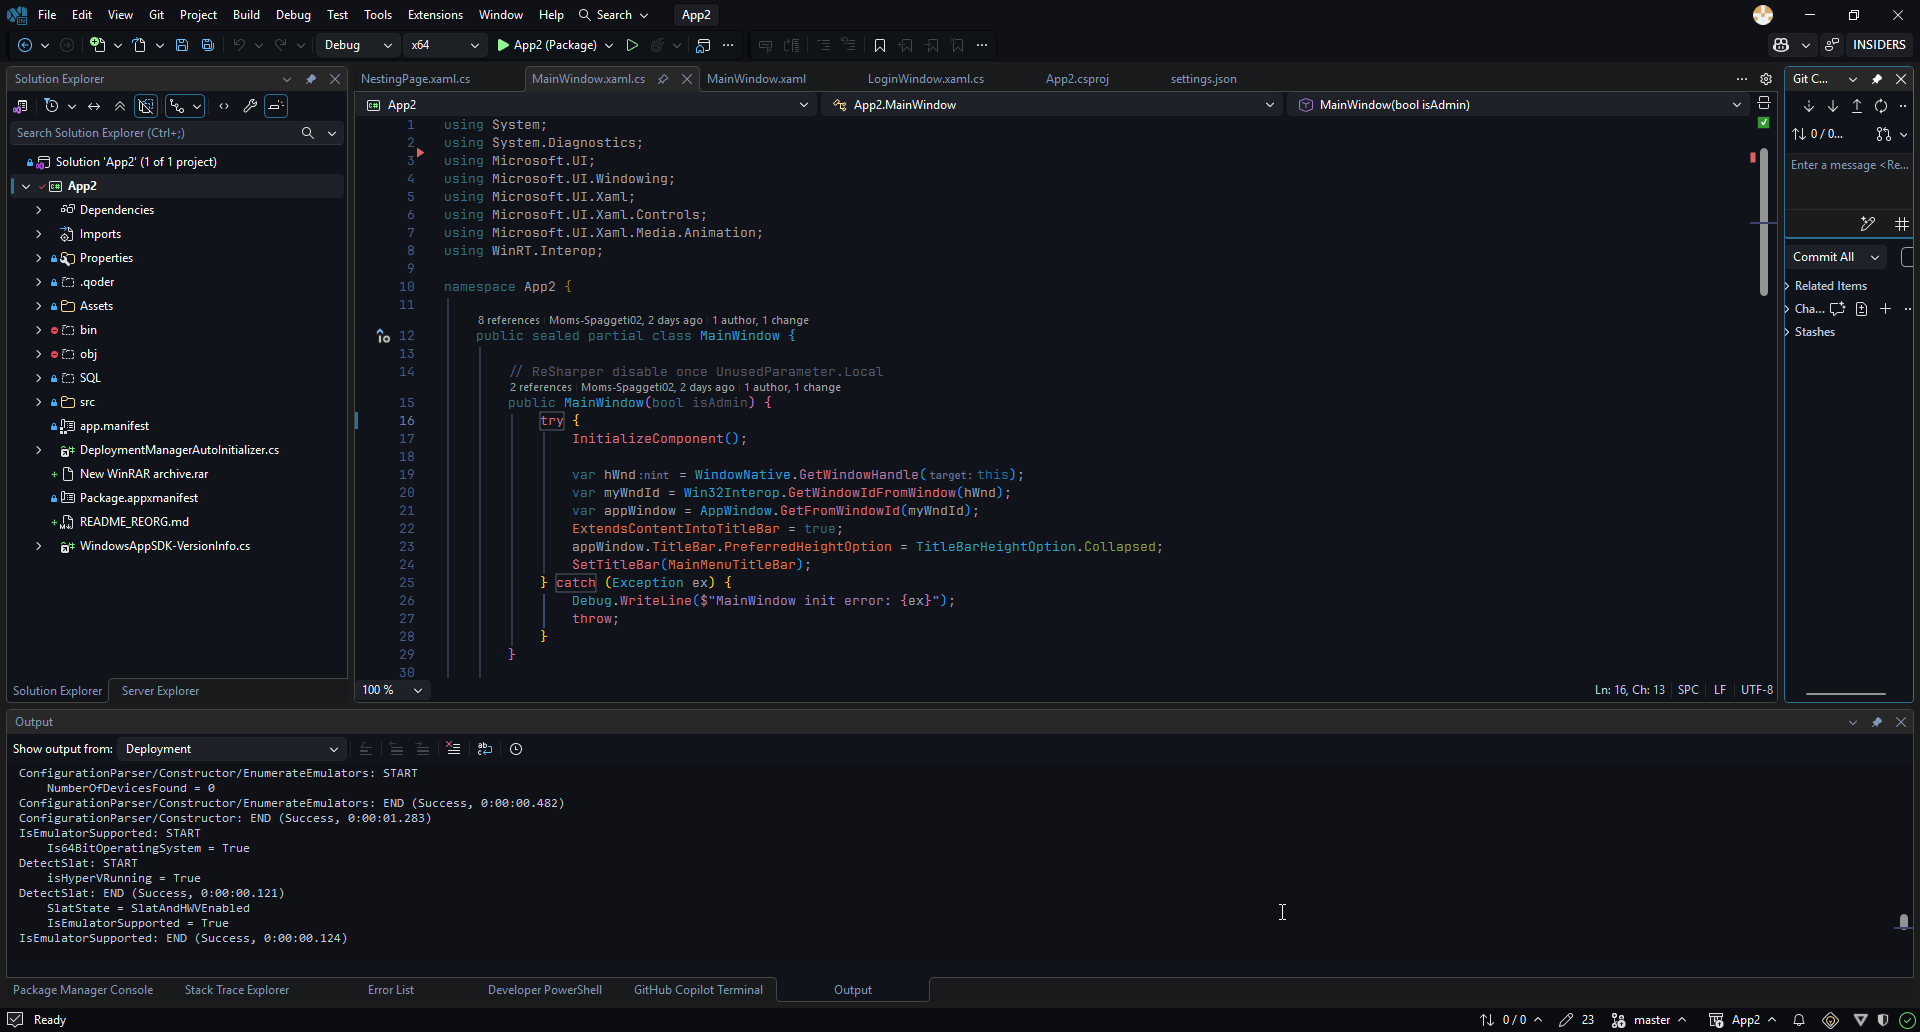Toggle the nested-files view button in Solution Explorer
This screenshot has width=1920, height=1032.
point(185,106)
